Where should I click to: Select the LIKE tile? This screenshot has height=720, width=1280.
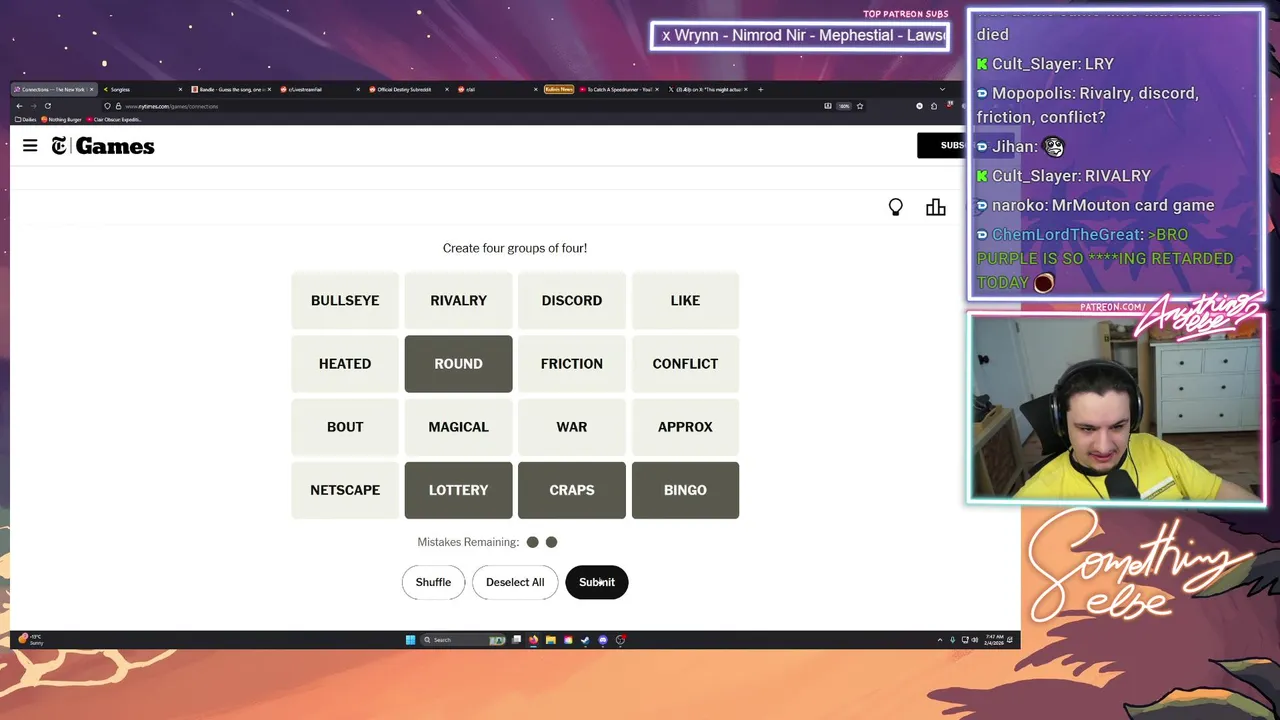pos(685,300)
